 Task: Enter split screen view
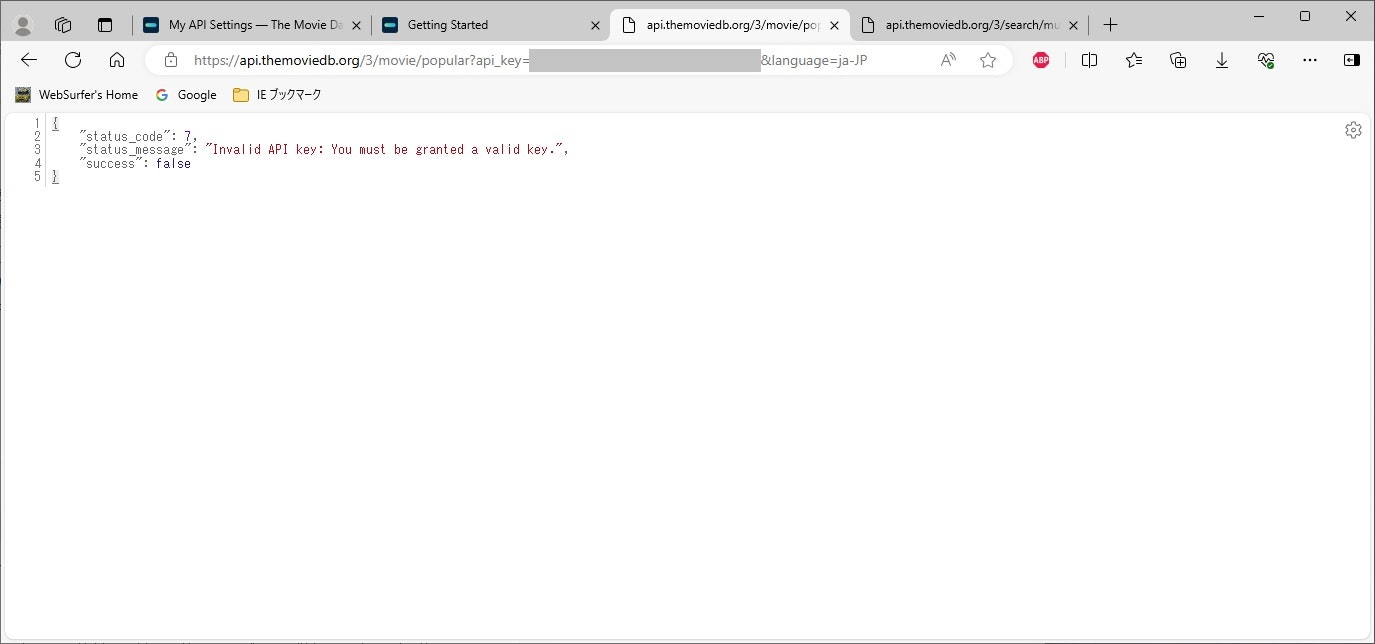1090,60
